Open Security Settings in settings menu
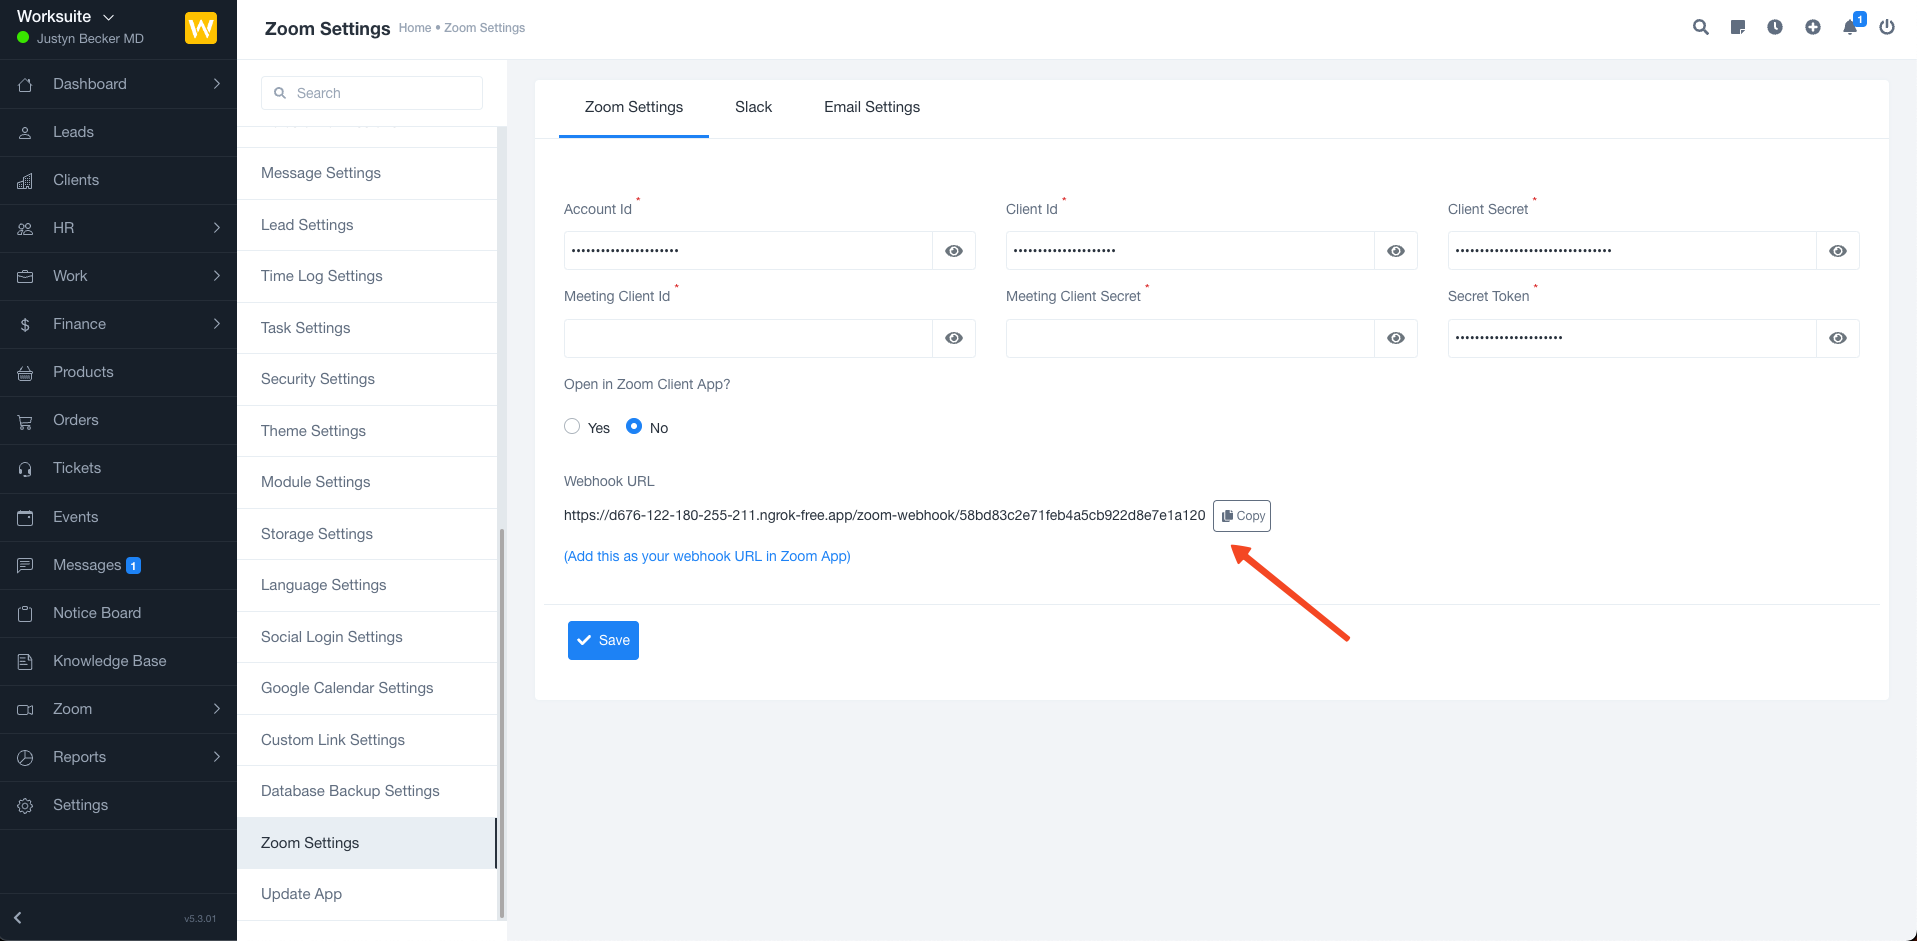1917x941 pixels. coord(367,379)
